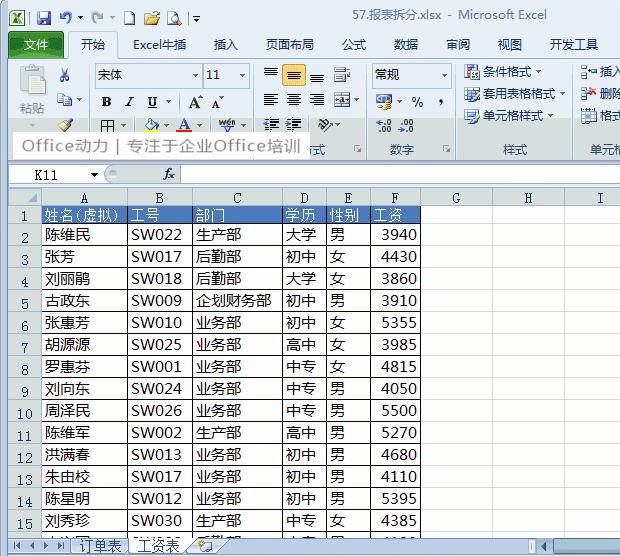The width and height of the screenshot is (620, 556).
Task: Click the Cut scissors icon
Action: pos(64,74)
